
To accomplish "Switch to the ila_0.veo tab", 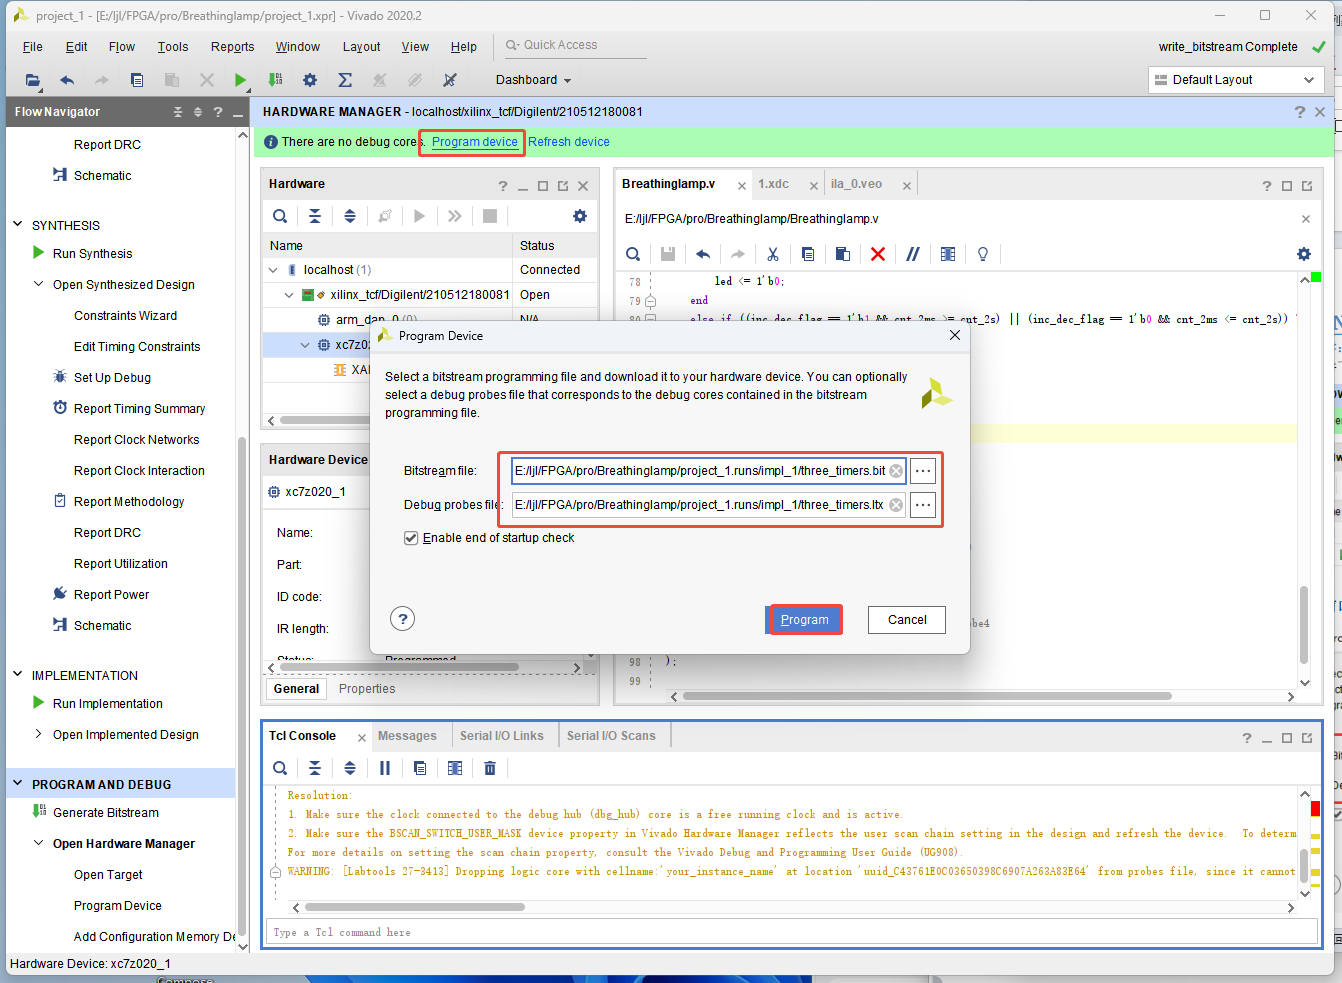I will point(856,184).
